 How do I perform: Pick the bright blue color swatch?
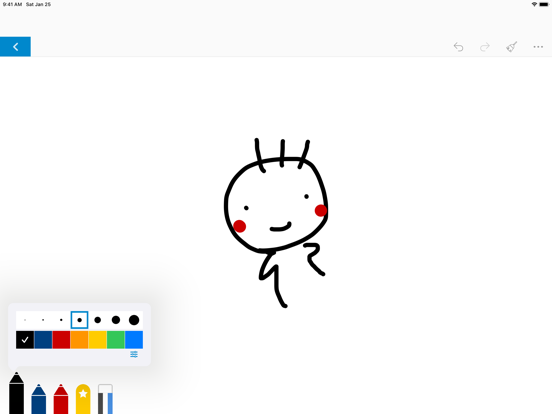pyautogui.click(x=134, y=340)
